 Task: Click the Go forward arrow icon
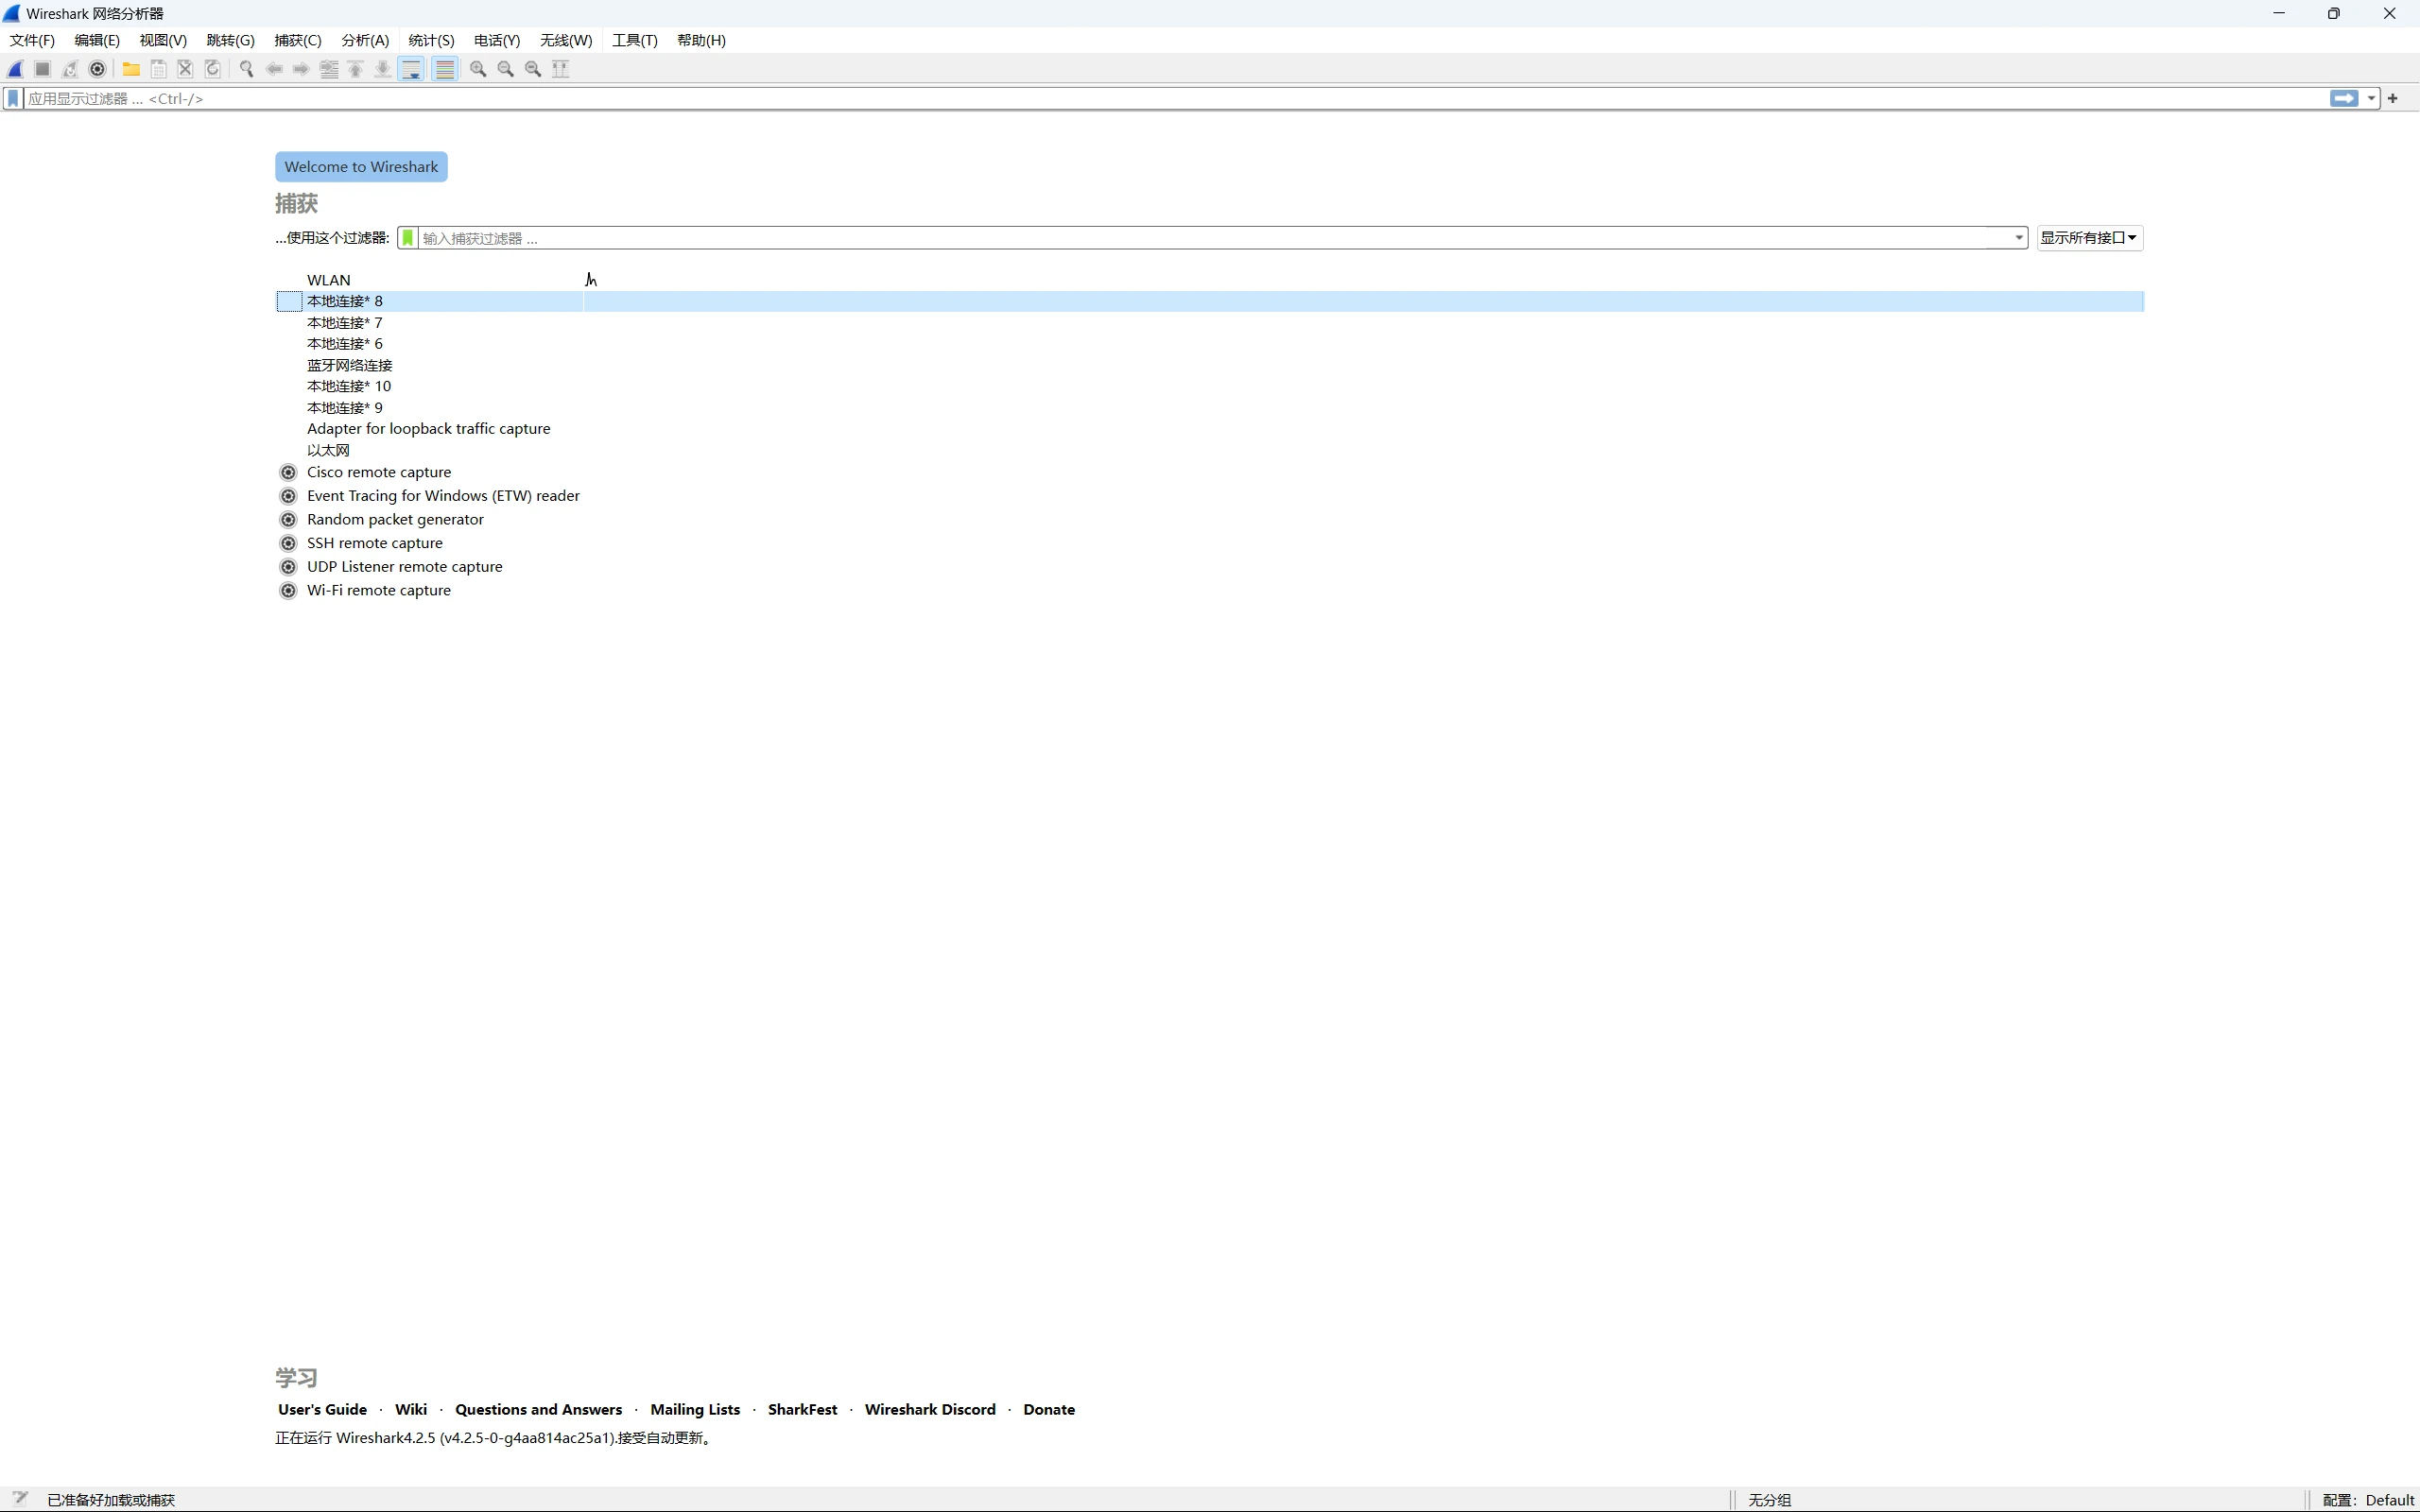(x=301, y=69)
